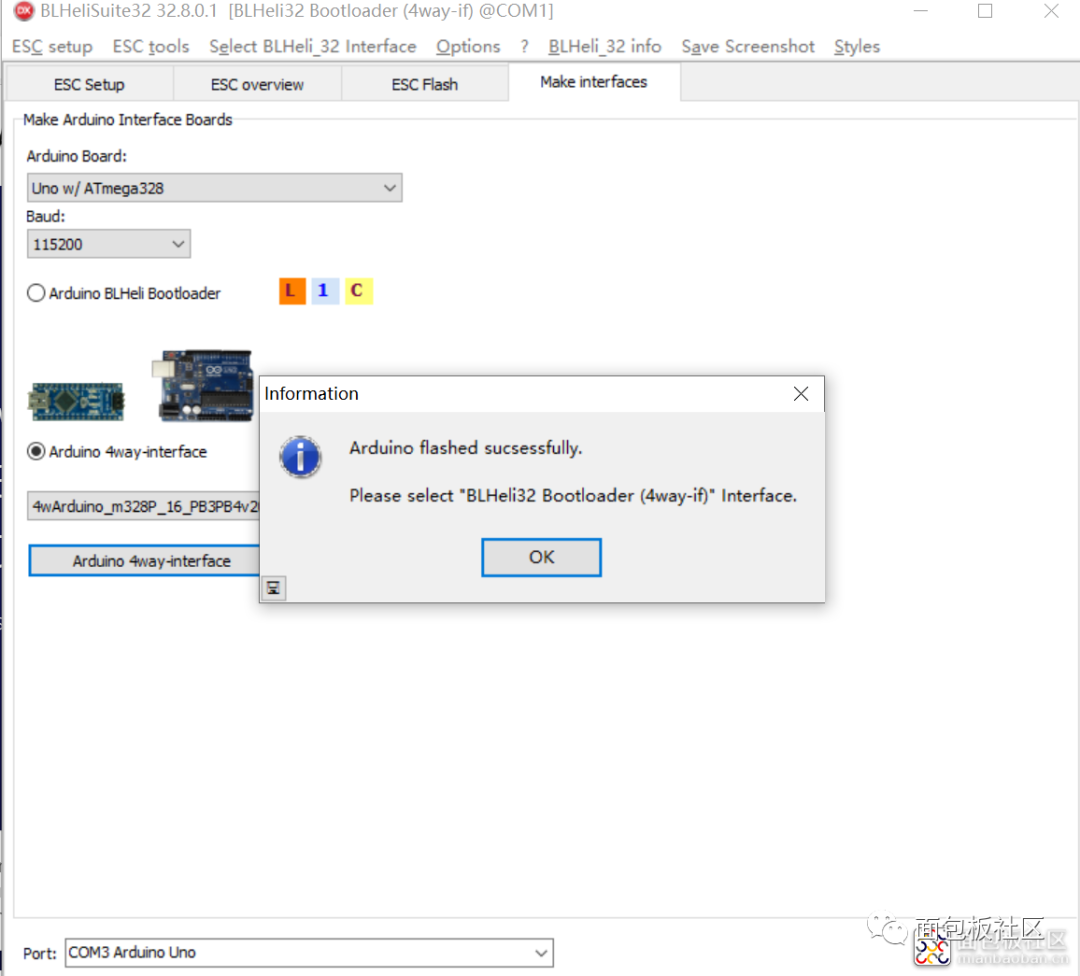Click the blue 1 indicator icon
Image resolution: width=1080 pixels, height=976 pixels.
coord(324,291)
